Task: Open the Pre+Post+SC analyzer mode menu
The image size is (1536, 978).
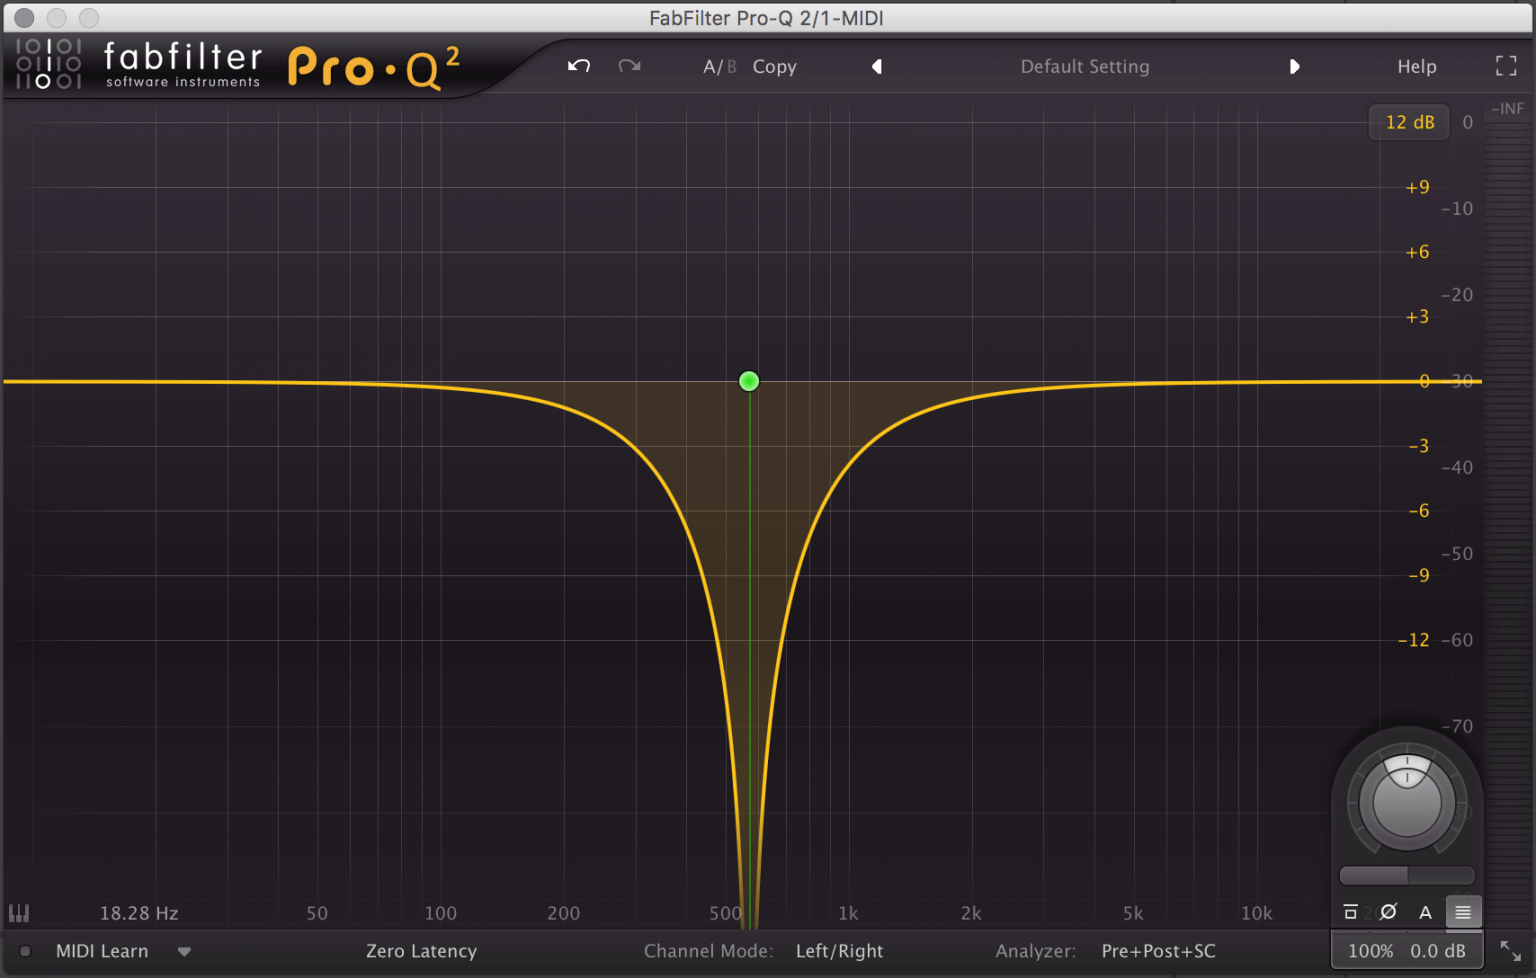Action: [x=1157, y=951]
